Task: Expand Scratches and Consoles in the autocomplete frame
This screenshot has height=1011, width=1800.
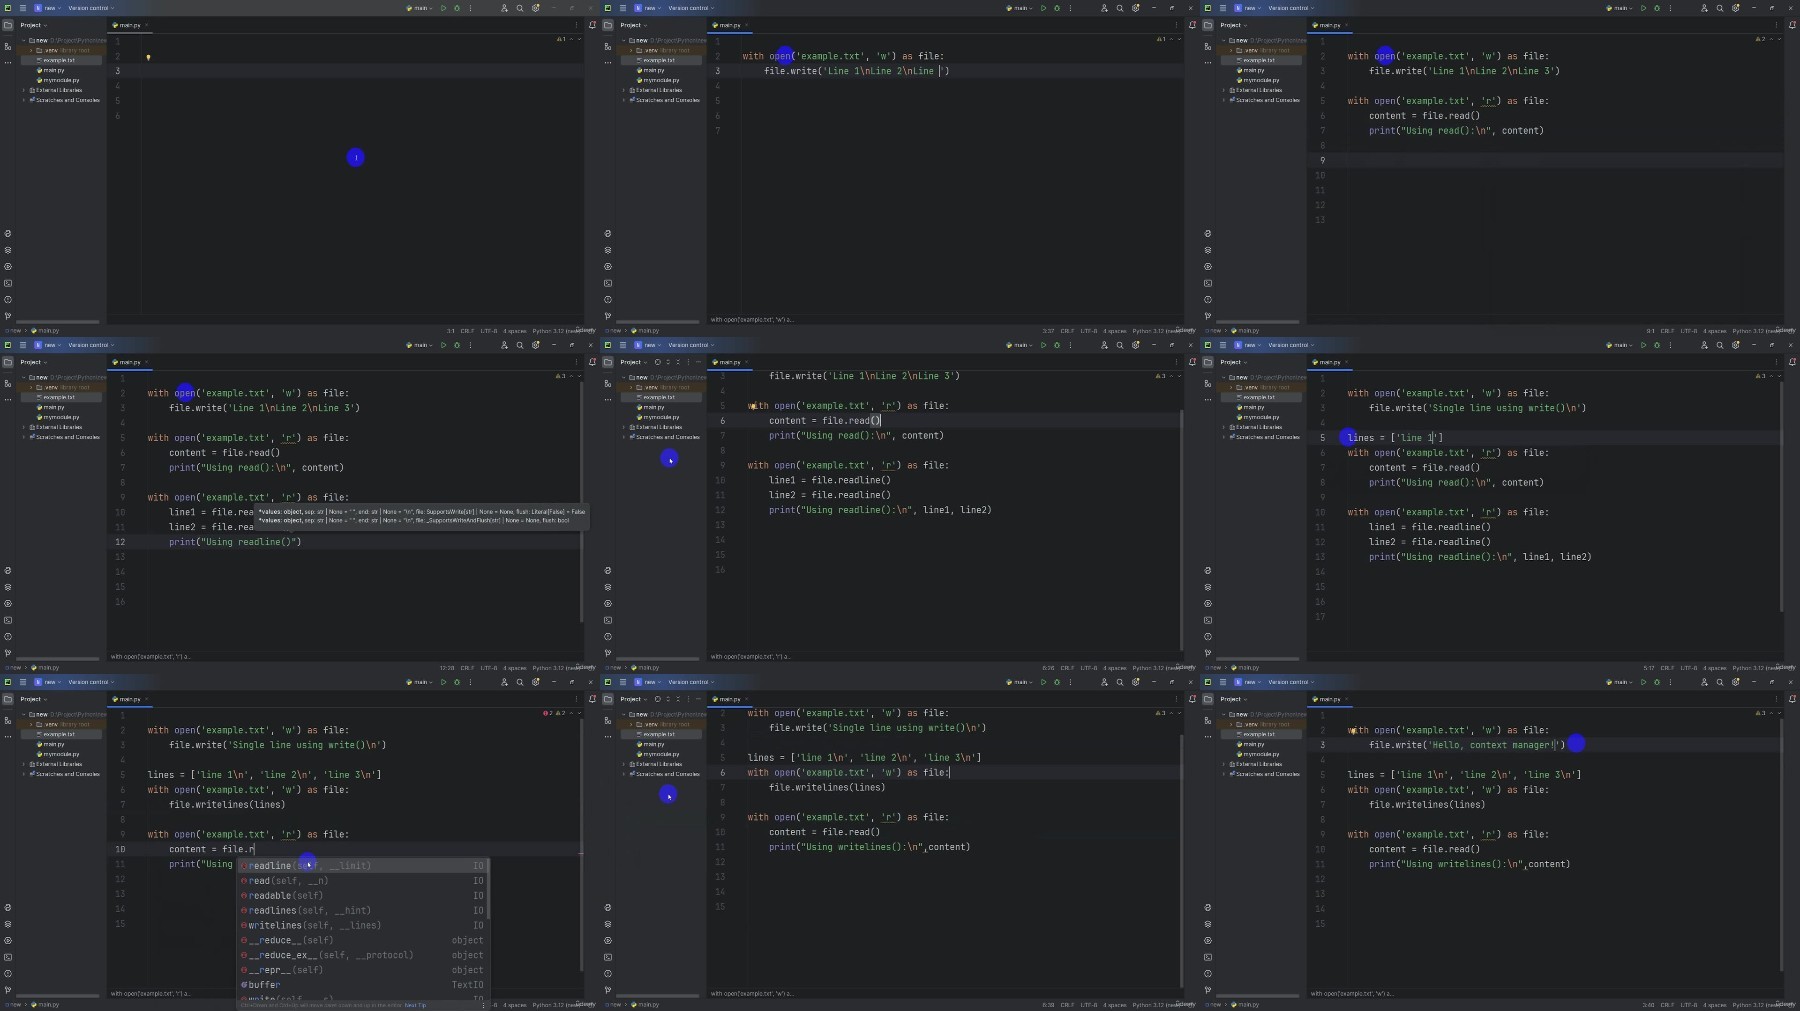Action: coord(24,774)
